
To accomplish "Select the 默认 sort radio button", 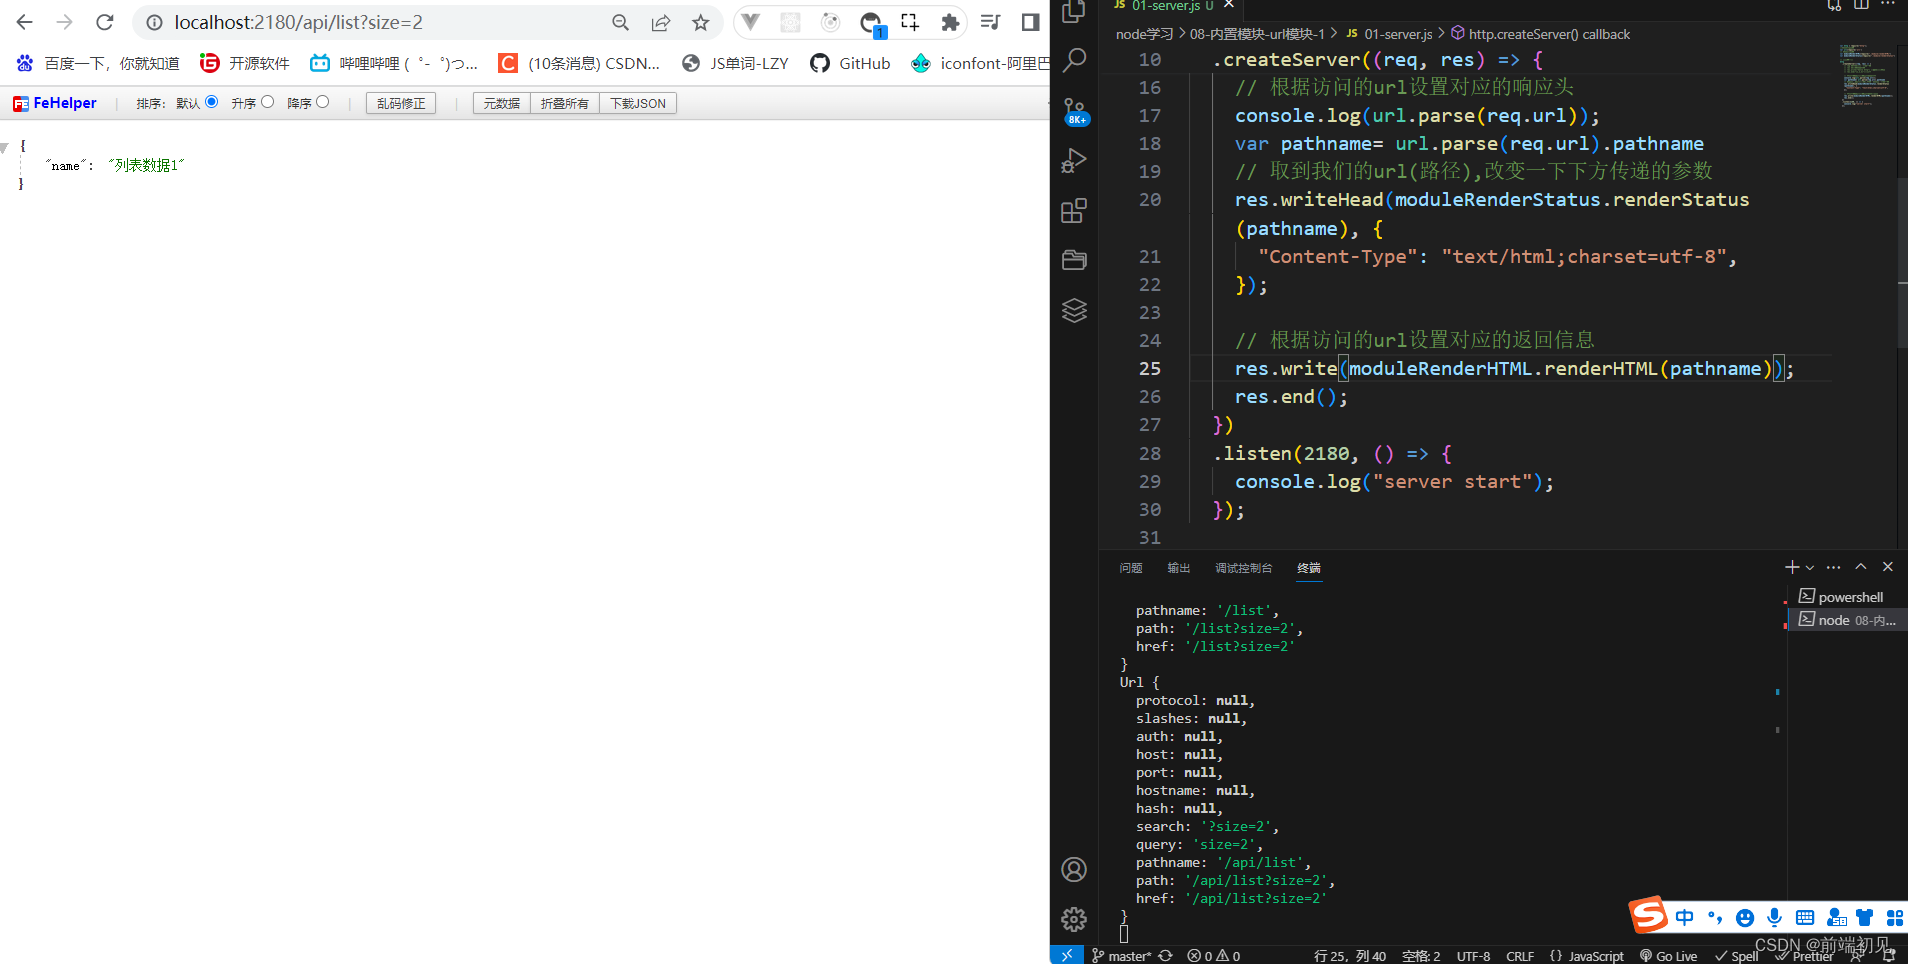I will point(211,102).
